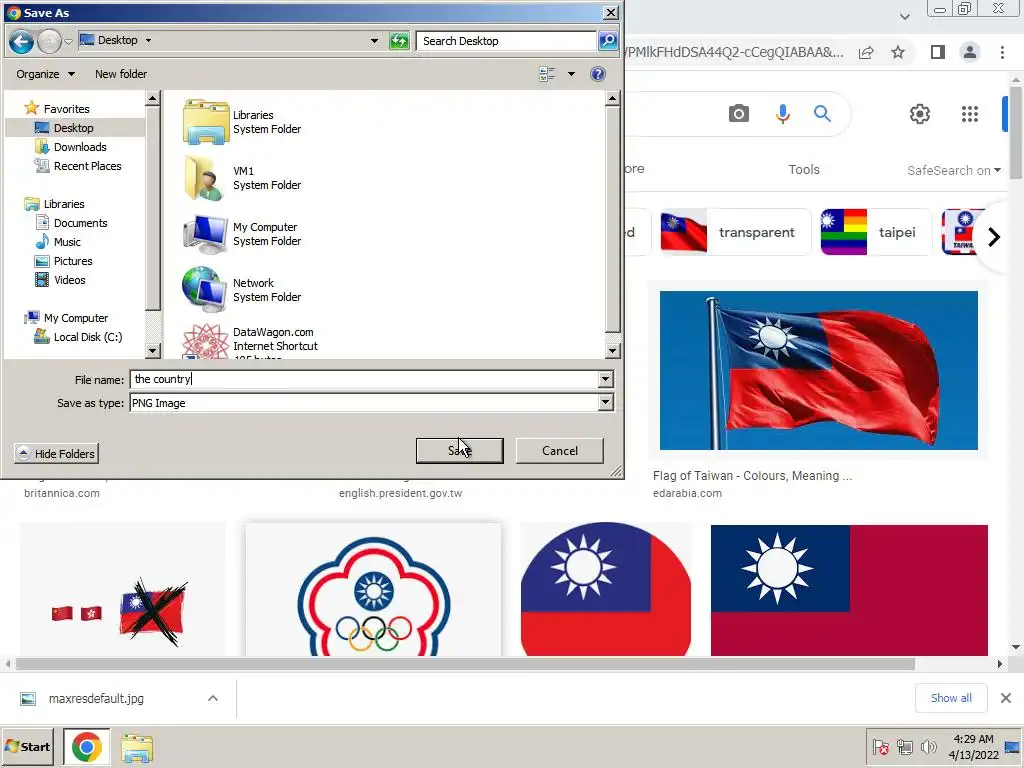Open the Help icon in Save As toolbar
1024x768 pixels.
tap(598, 74)
